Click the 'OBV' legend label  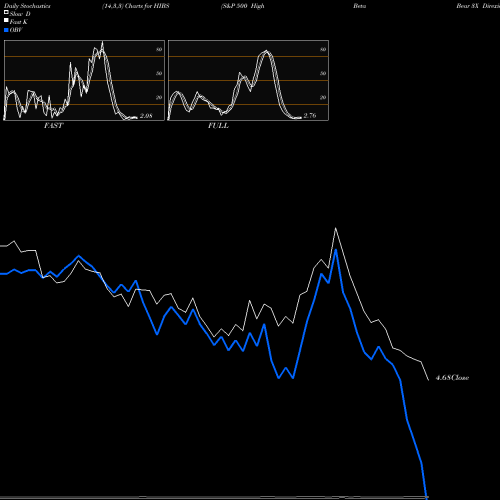click(x=16, y=30)
